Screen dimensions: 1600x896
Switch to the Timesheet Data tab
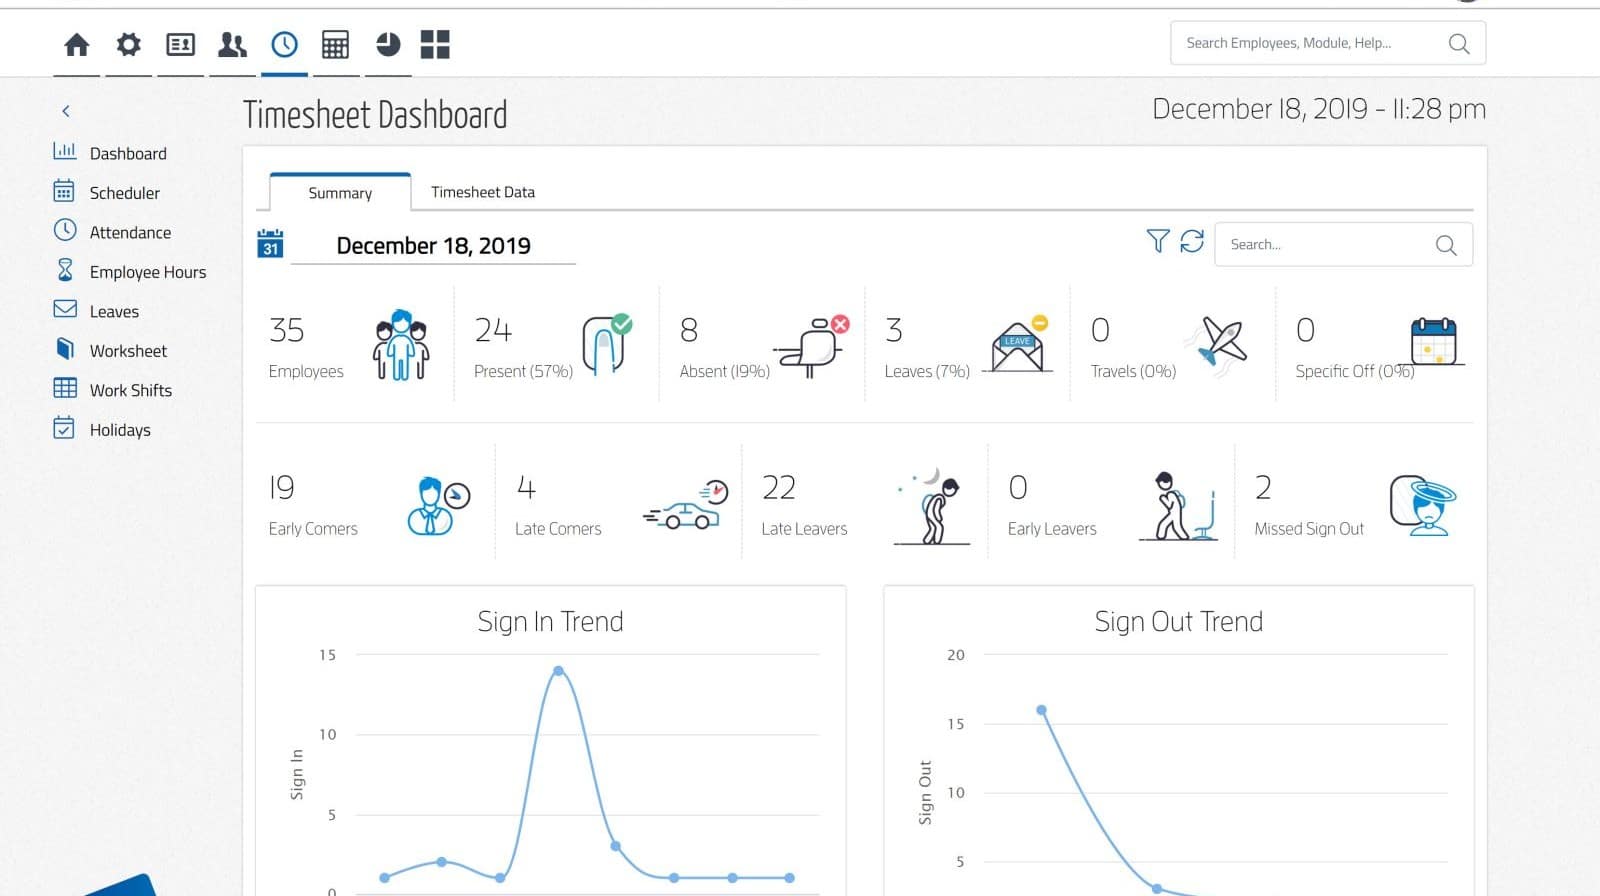point(483,192)
